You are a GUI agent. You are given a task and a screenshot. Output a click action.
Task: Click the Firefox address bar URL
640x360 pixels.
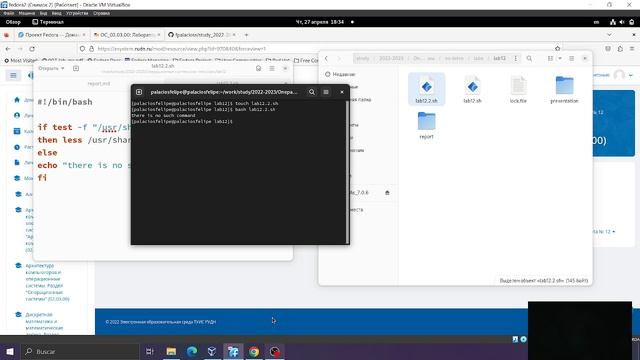[x=182, y=49]
